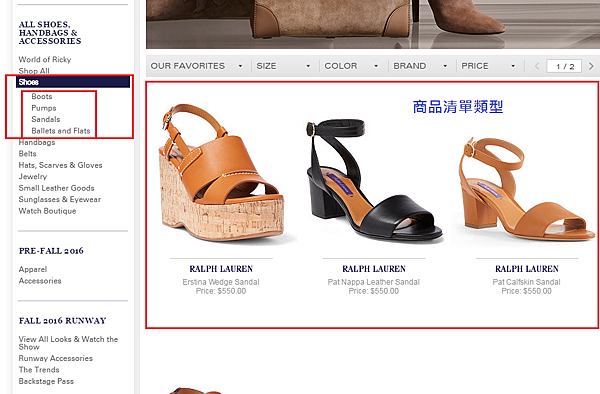This screenshot has width=600, height=394.
Task: Open Jewelry category
Action: (x=33, y=177)
